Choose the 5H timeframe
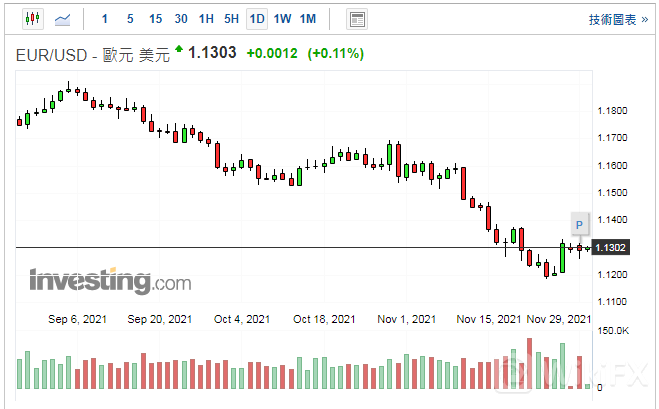659x409 pixels. point(231,19)
